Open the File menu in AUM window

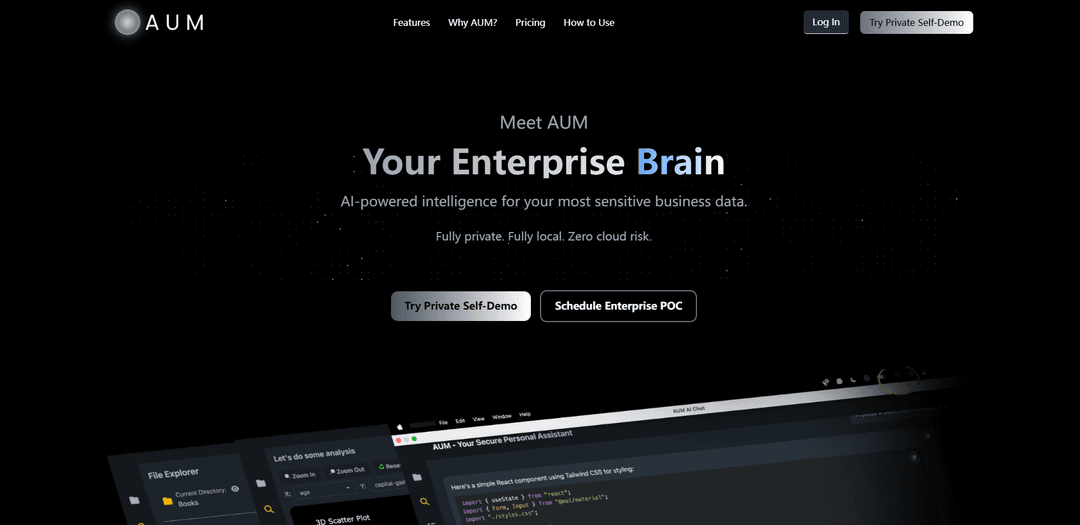click(x=444, y=422)
